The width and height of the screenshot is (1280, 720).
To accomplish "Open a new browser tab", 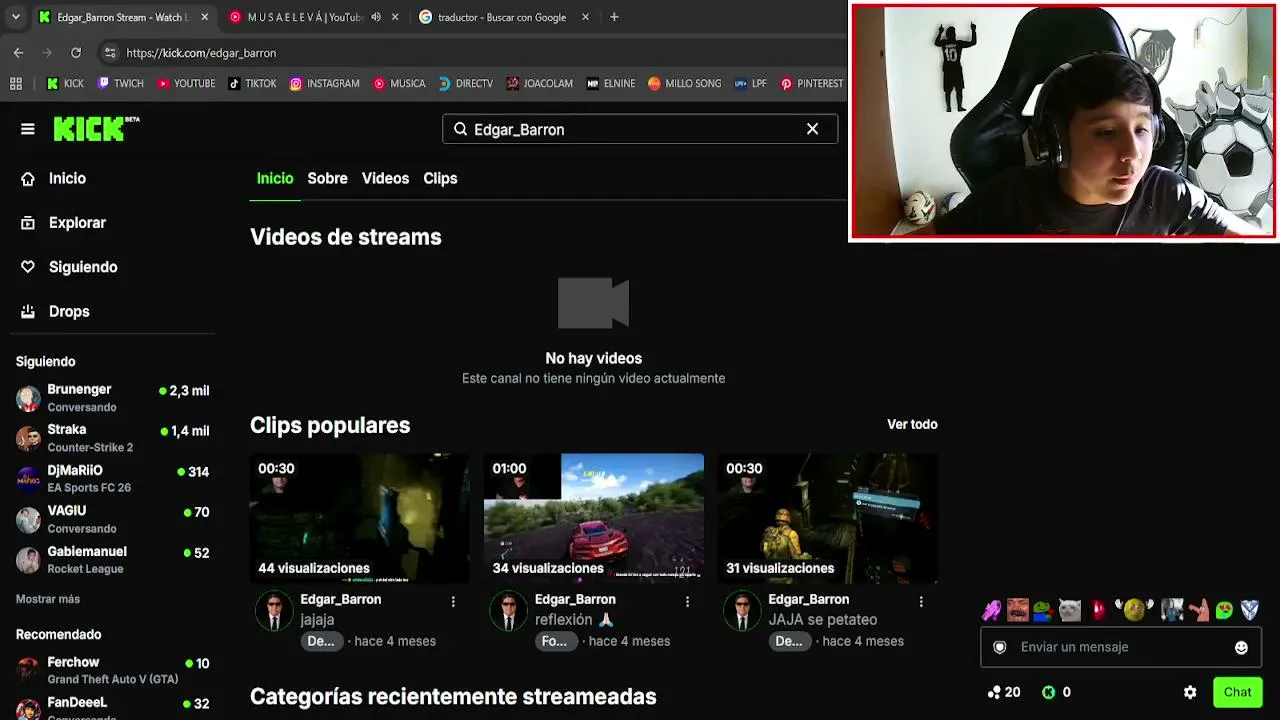I will pos(614,17).
